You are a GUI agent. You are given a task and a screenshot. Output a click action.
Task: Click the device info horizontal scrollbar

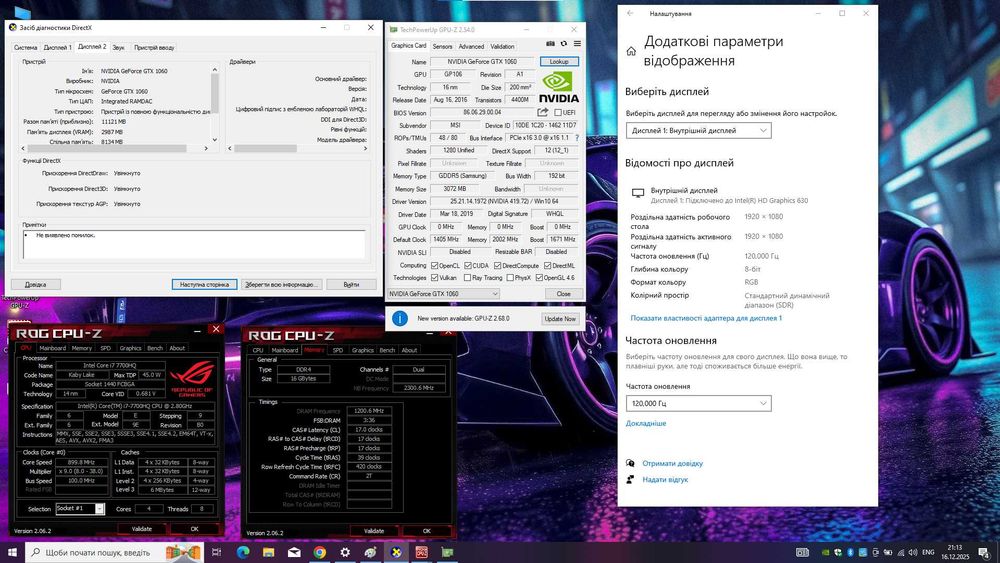click(116, 148)
